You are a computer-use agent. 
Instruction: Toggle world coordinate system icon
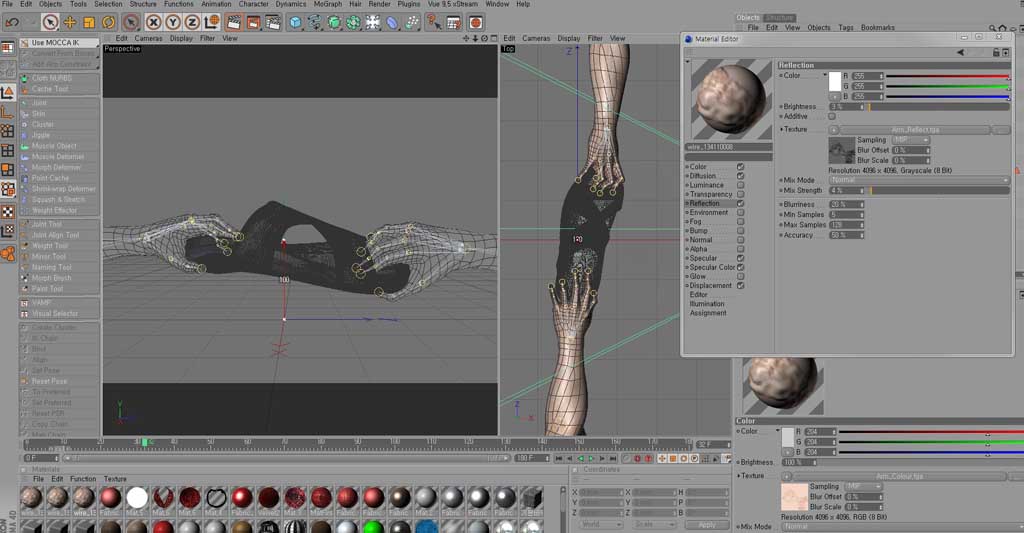click(212, 23)
